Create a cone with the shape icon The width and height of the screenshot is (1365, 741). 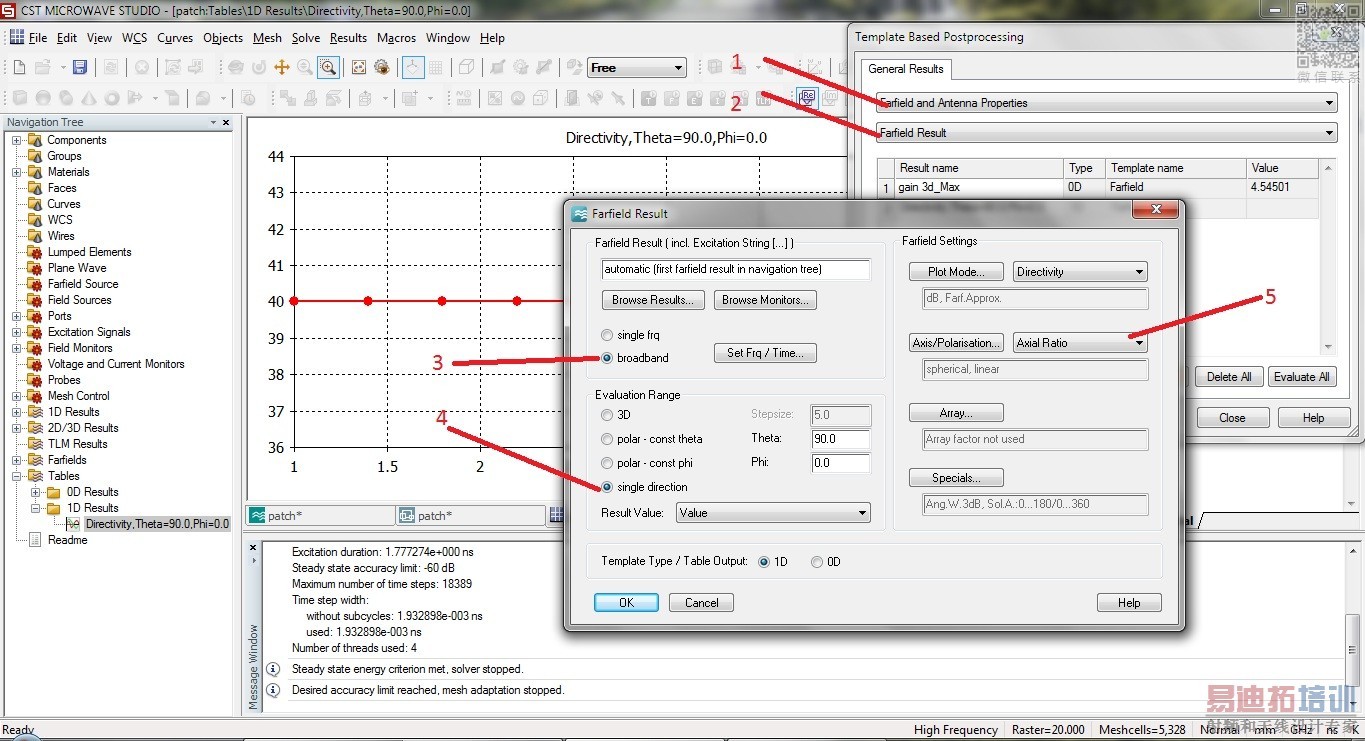(x=89, y=98)
